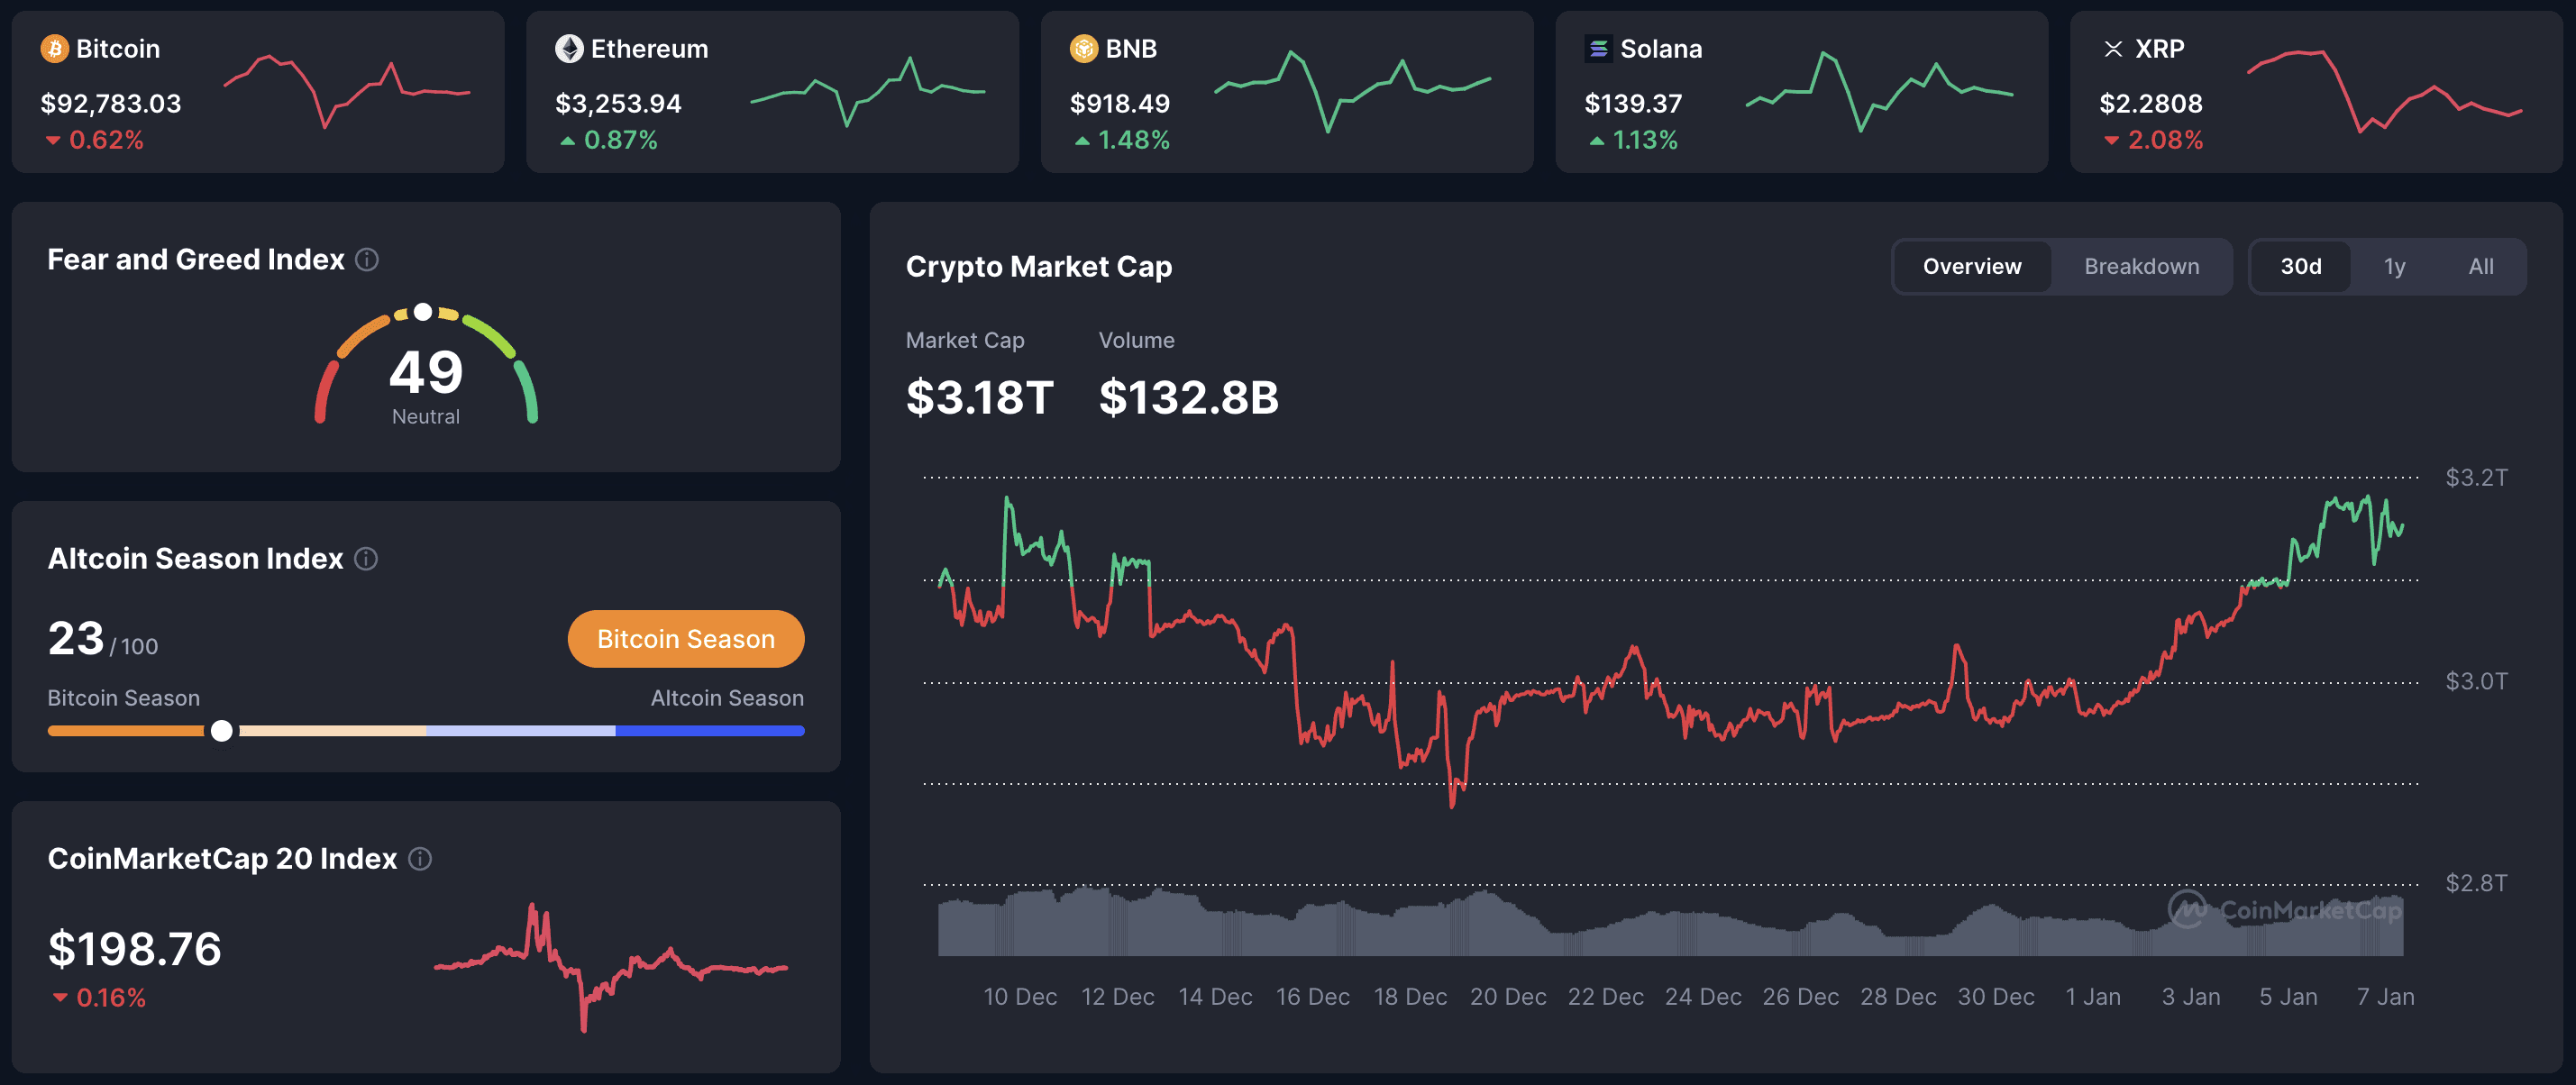Image resolution: width=2576 pixels, height=1085 pixels.
Task: Click the Bitcoin Season button
Action: [x=686, y=638]
